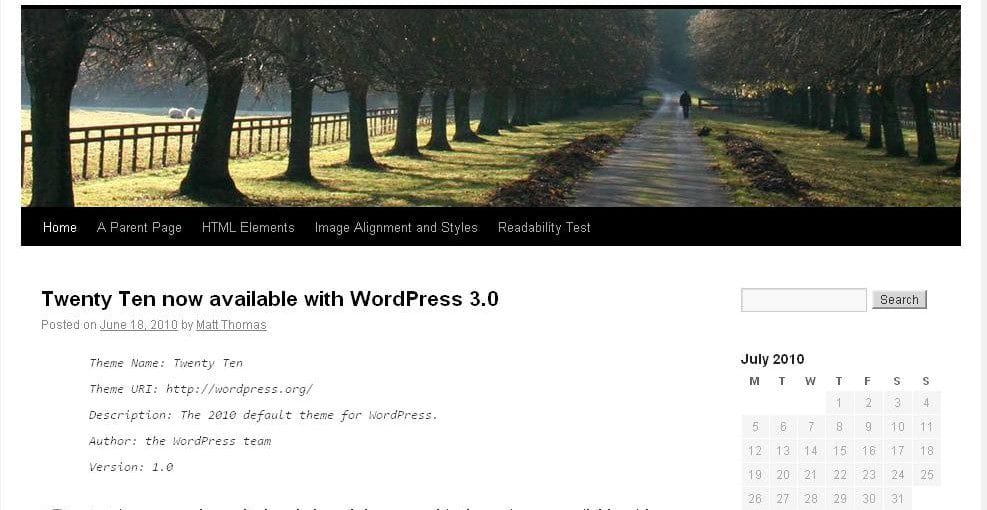The image size is (987, 510).
Task: Click the Search button
Action: [x=899, y=300]
